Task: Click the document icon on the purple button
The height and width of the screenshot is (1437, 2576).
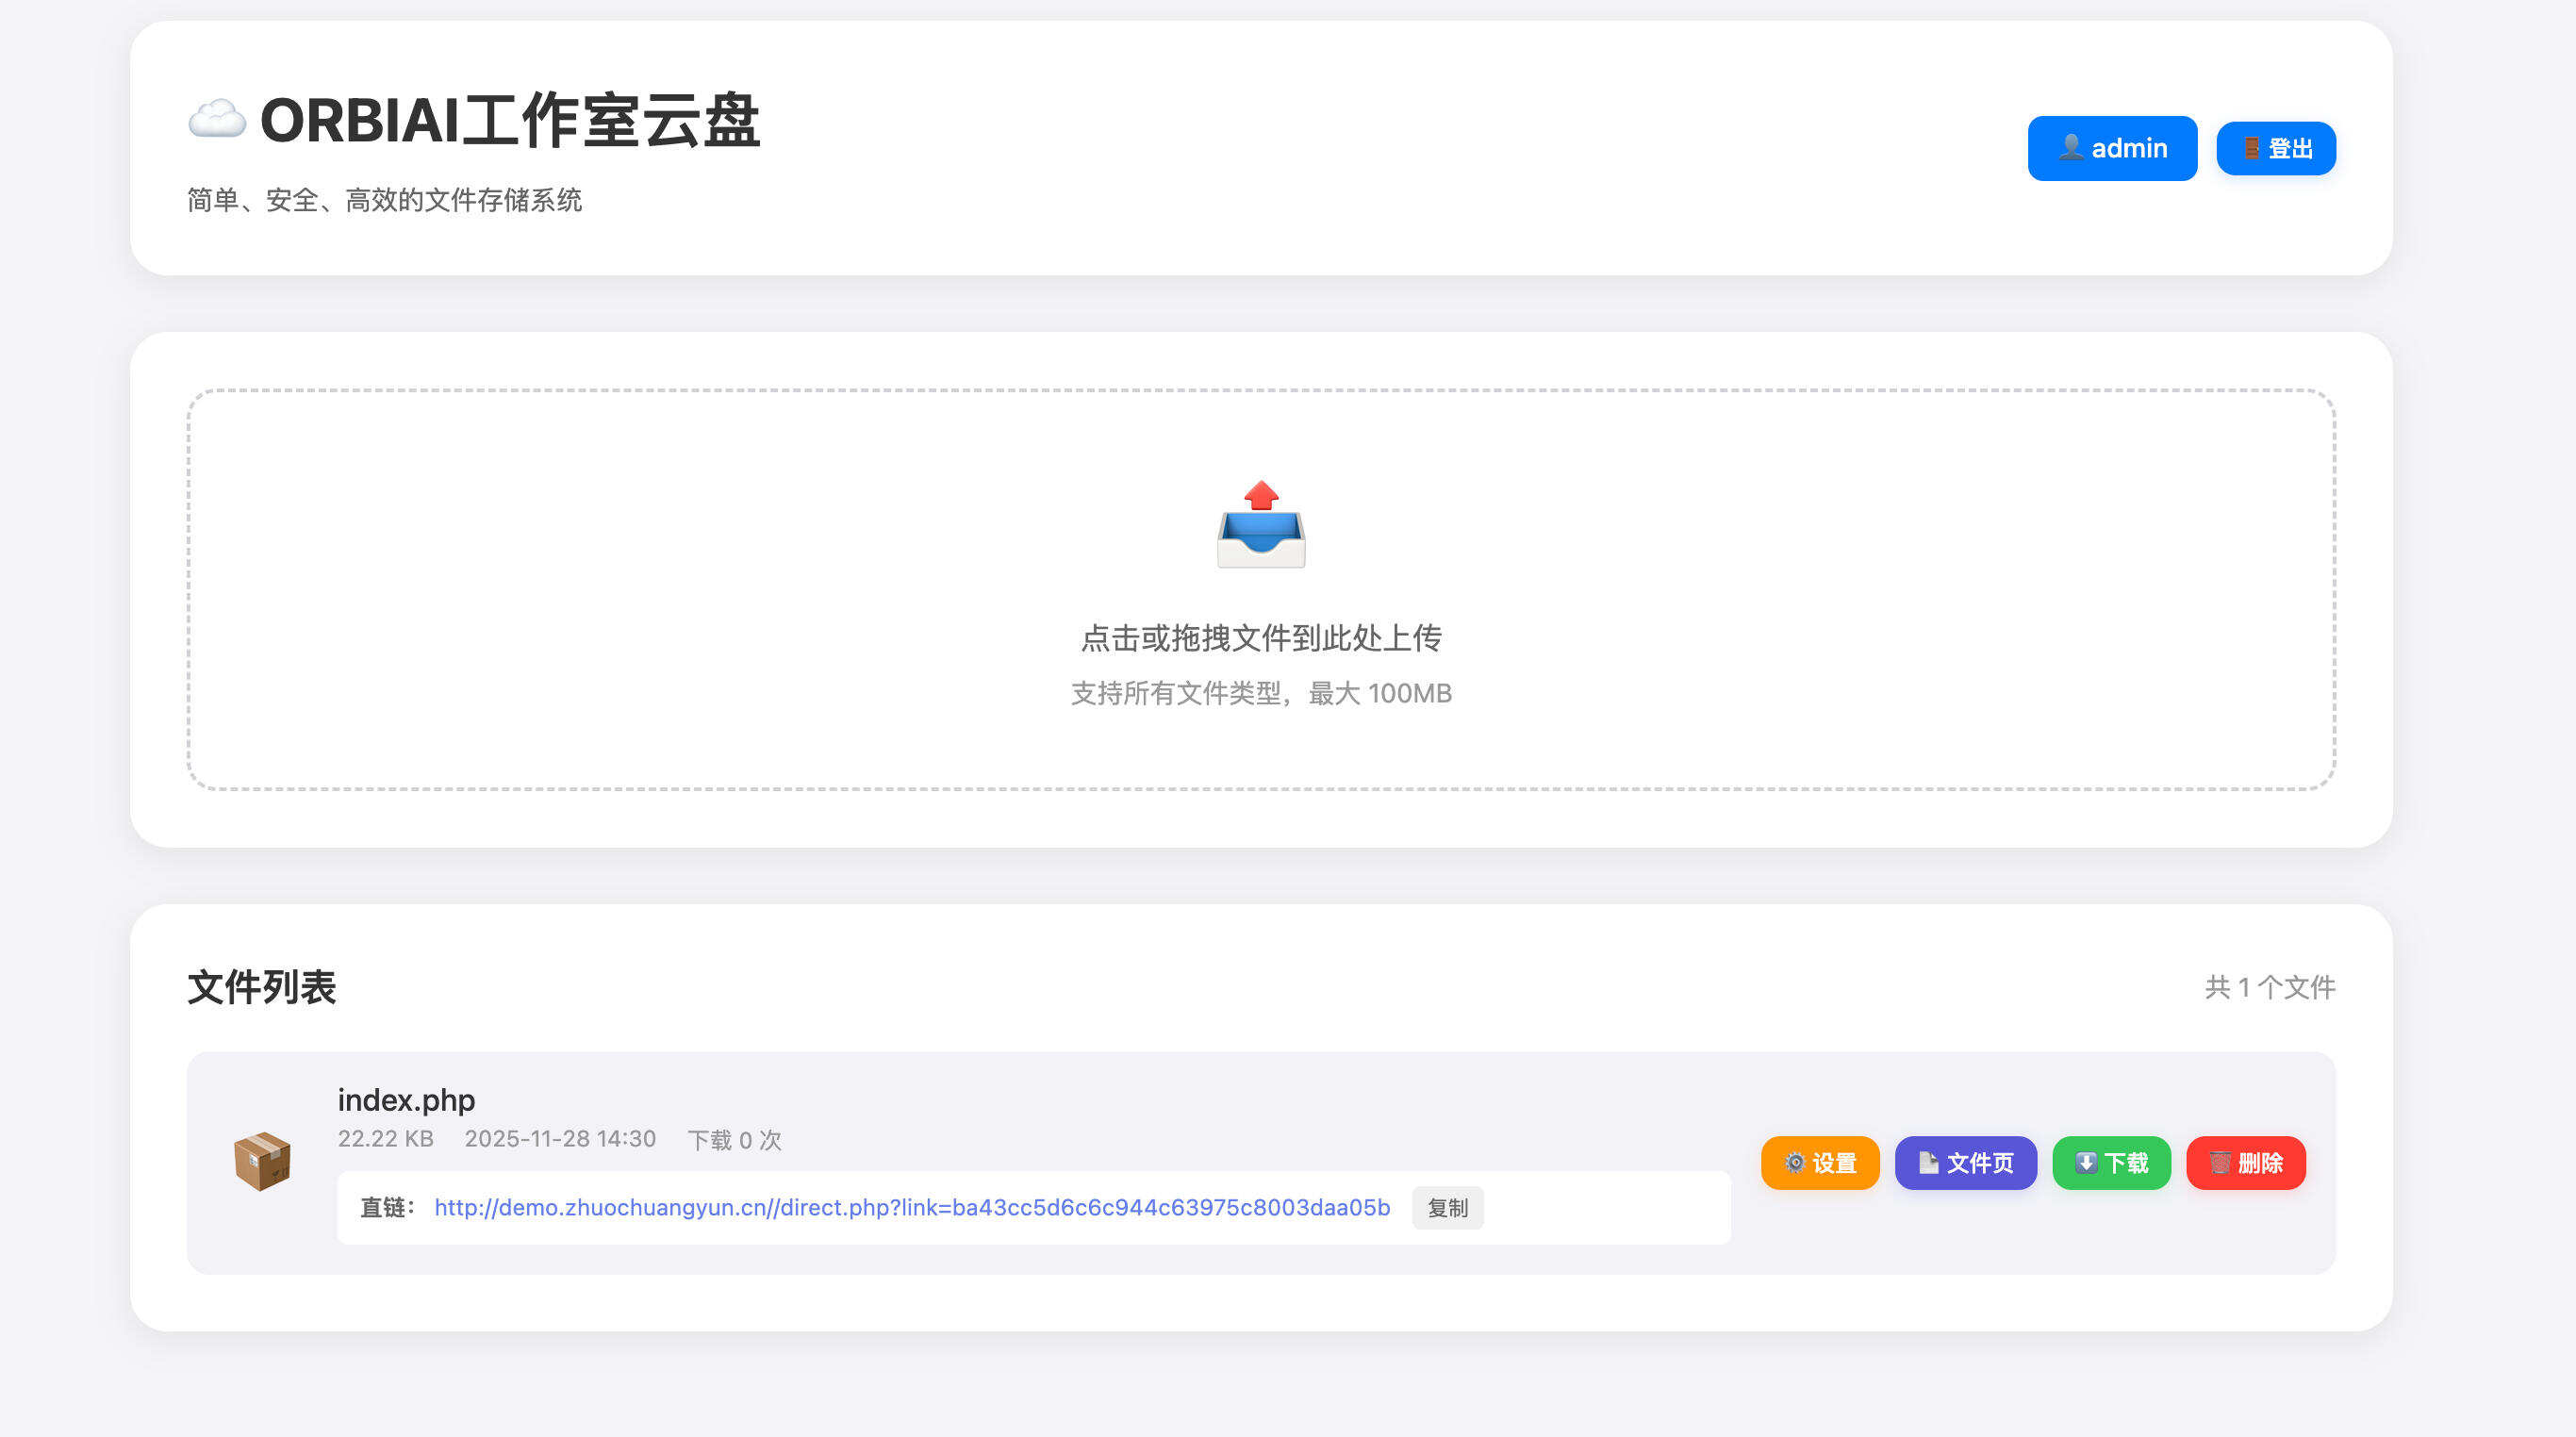Action: (1927, 1163)
